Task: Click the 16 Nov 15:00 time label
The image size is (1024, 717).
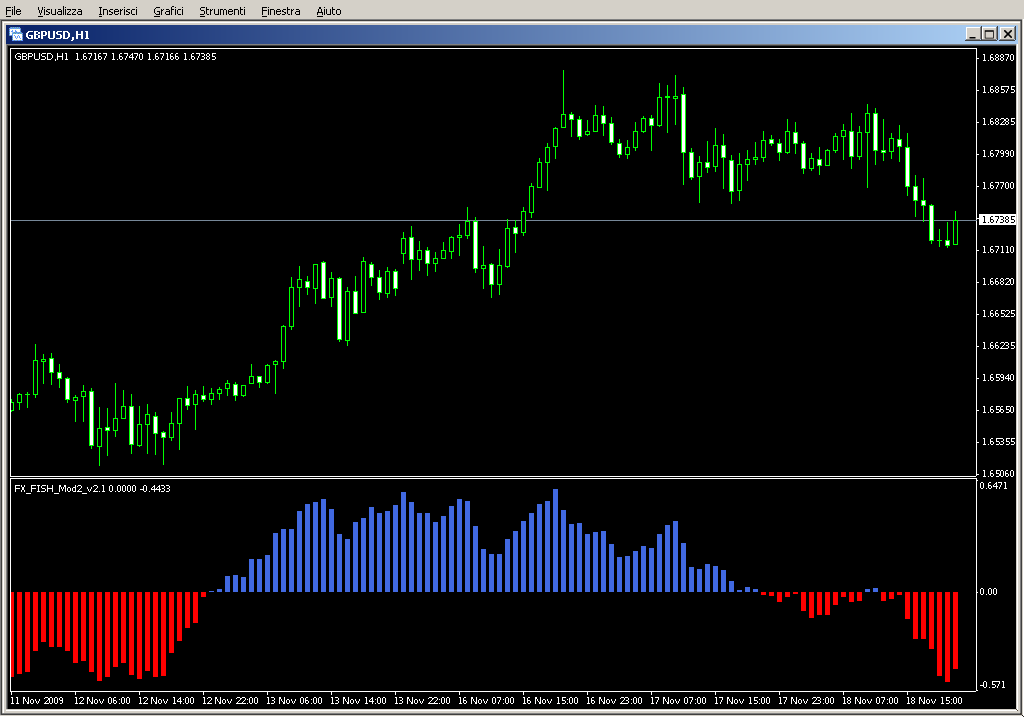Action: [550, 701]
